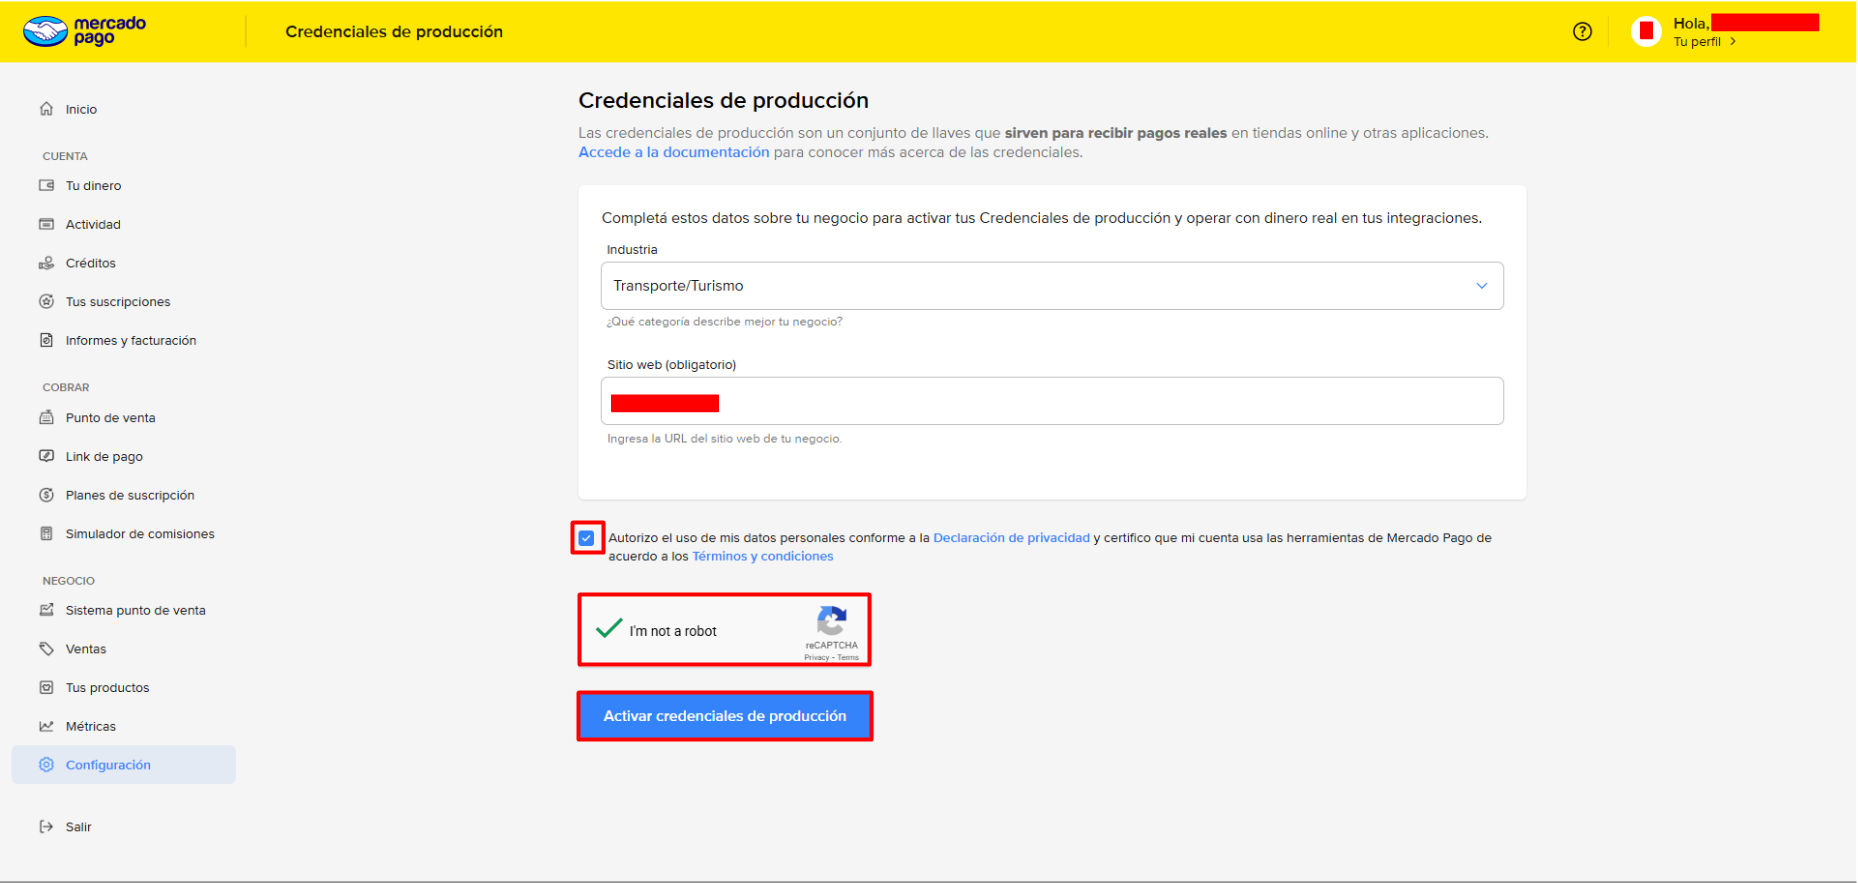Open Créditos menu item

coord(91,263)
